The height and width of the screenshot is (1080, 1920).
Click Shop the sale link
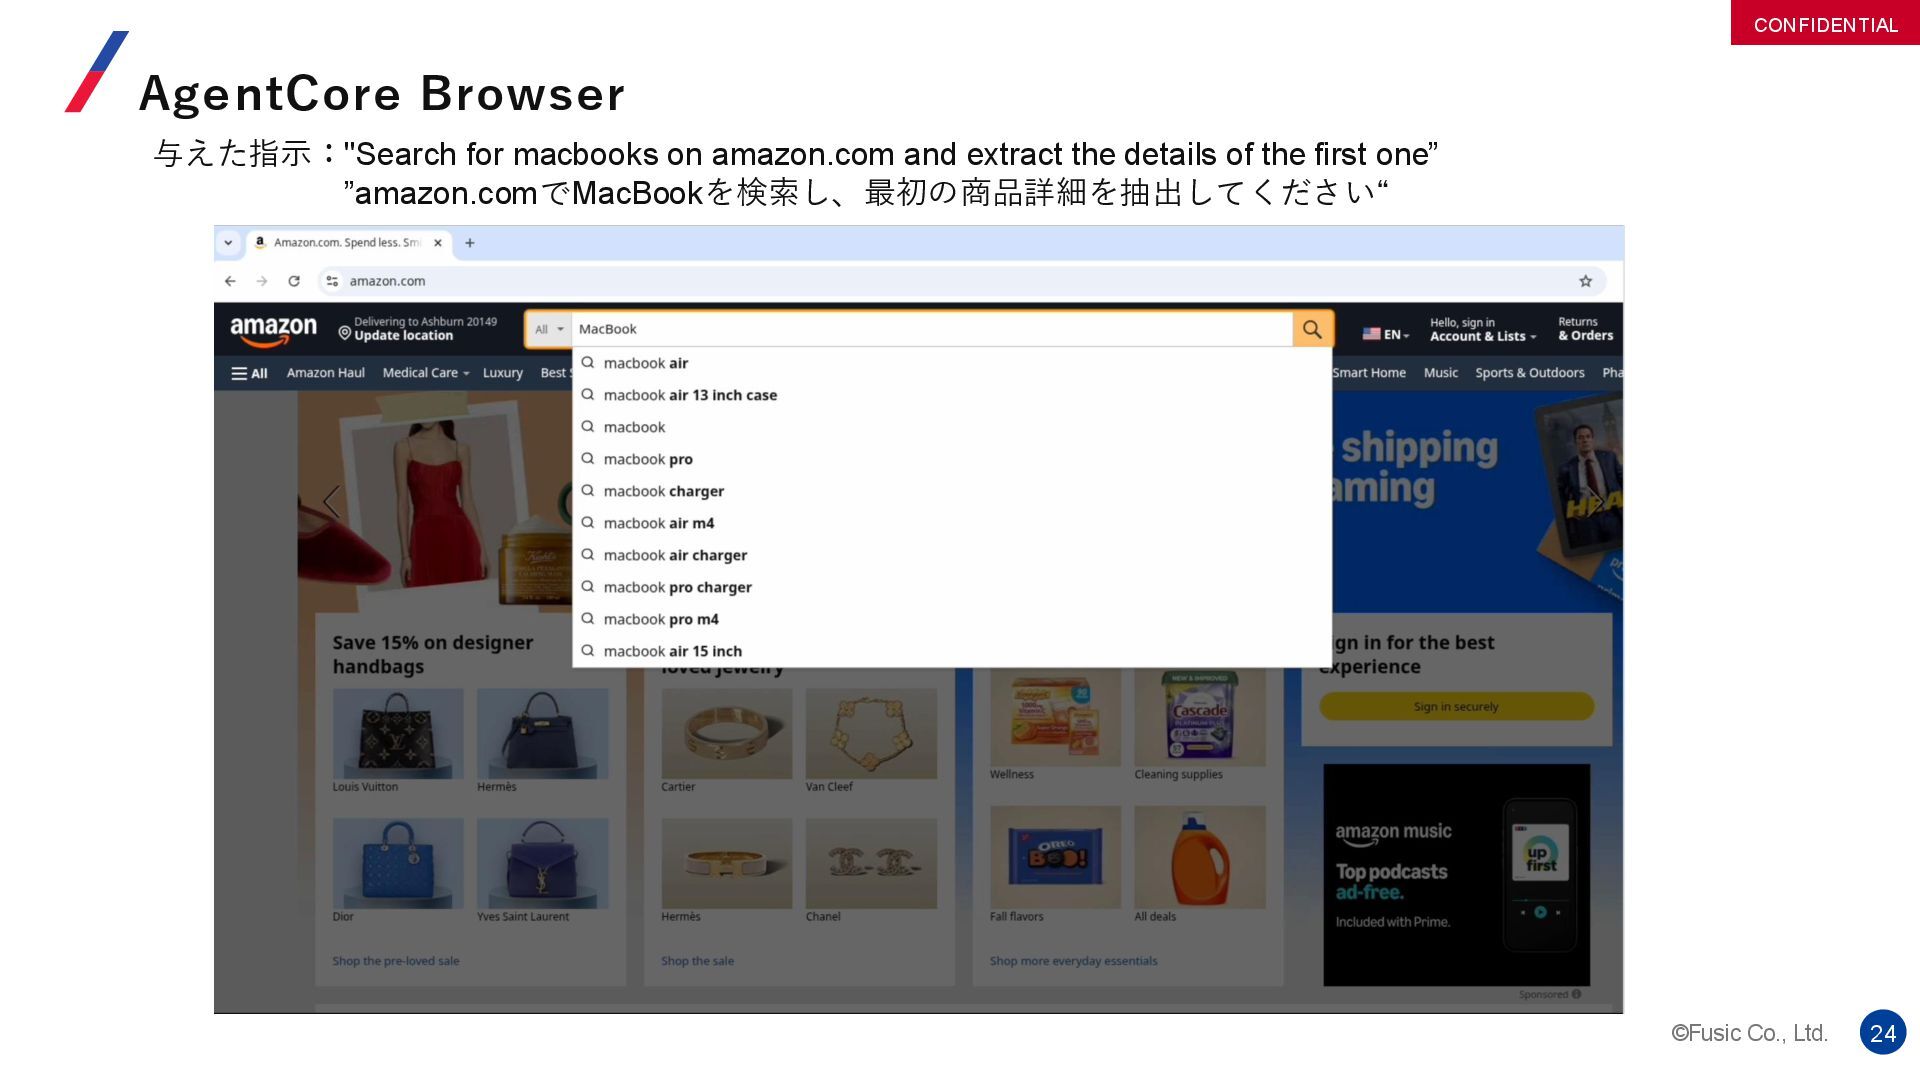coord(697,961)
